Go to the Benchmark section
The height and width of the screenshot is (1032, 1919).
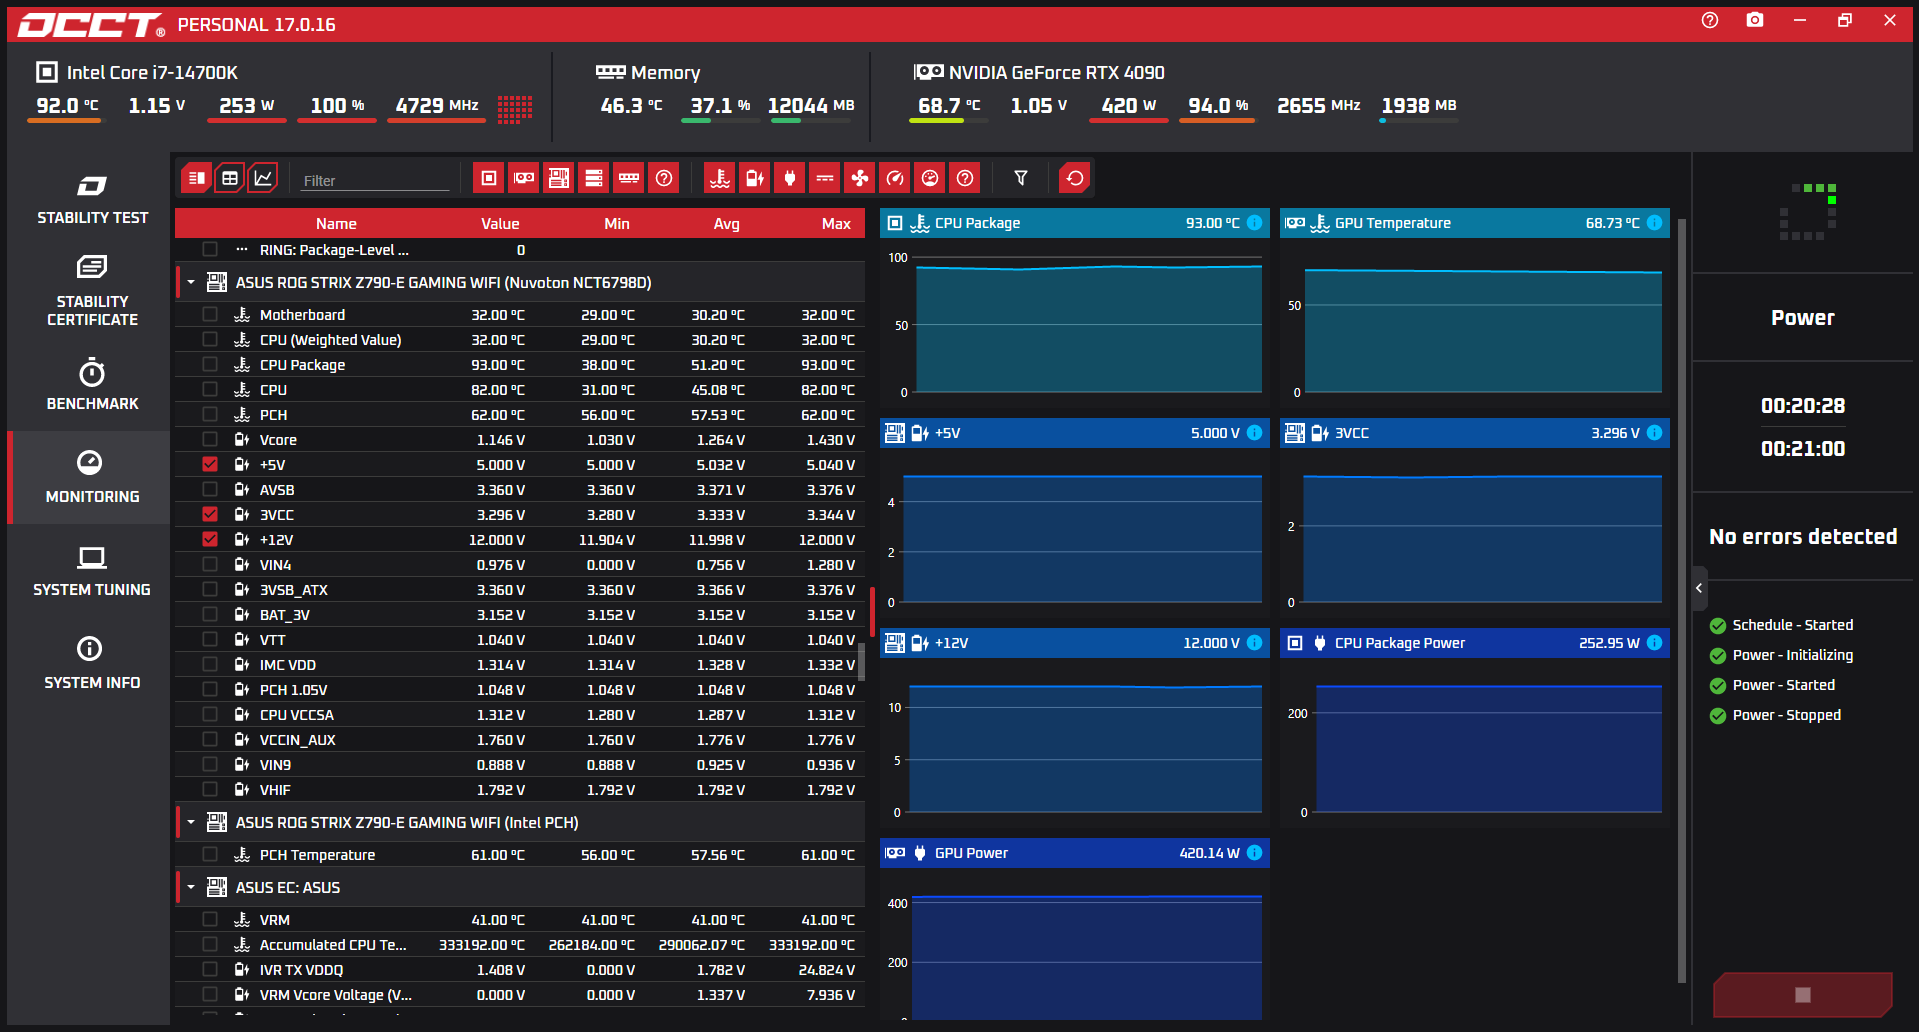coord(92,385)
